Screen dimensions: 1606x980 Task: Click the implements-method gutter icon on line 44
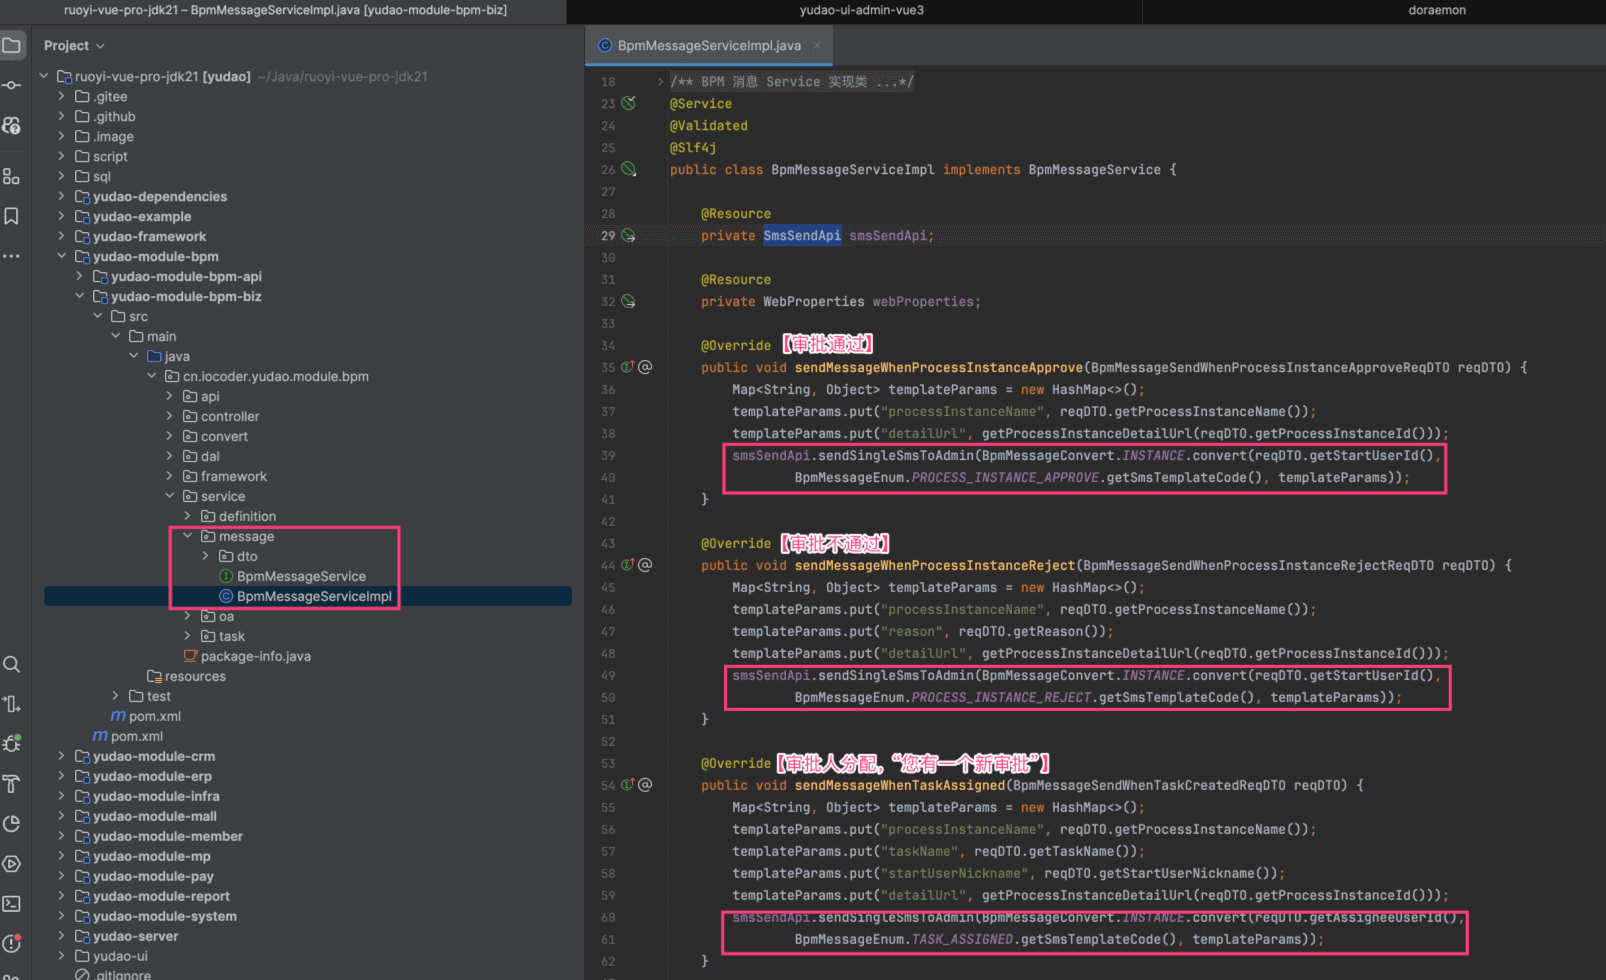pyautogui.click(x=628, y=565)
